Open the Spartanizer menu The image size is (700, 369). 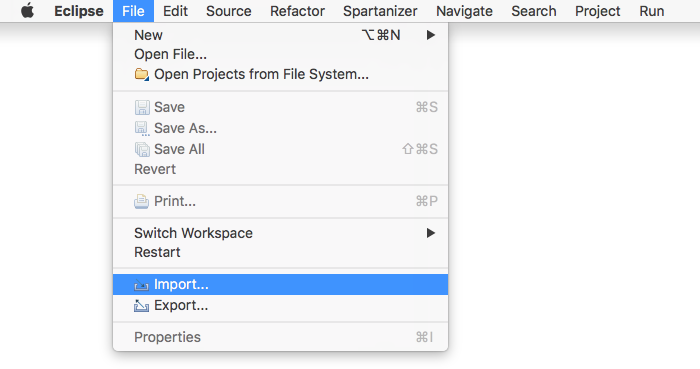point(380,11)
